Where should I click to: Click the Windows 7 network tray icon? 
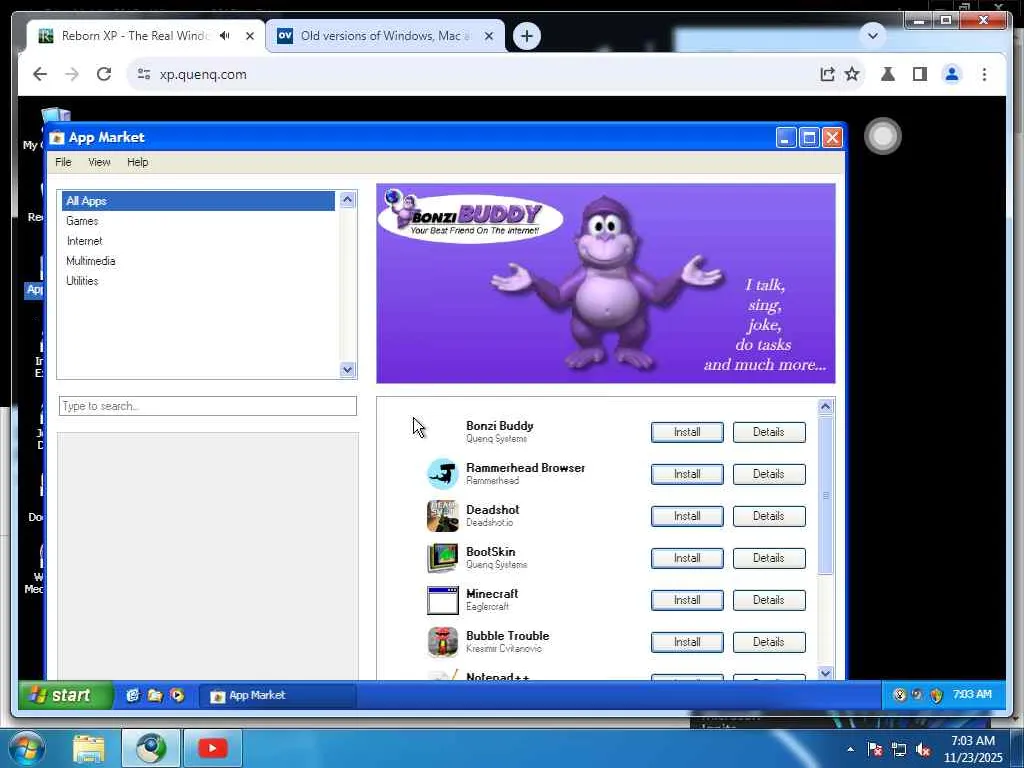[x=899, y=750]
